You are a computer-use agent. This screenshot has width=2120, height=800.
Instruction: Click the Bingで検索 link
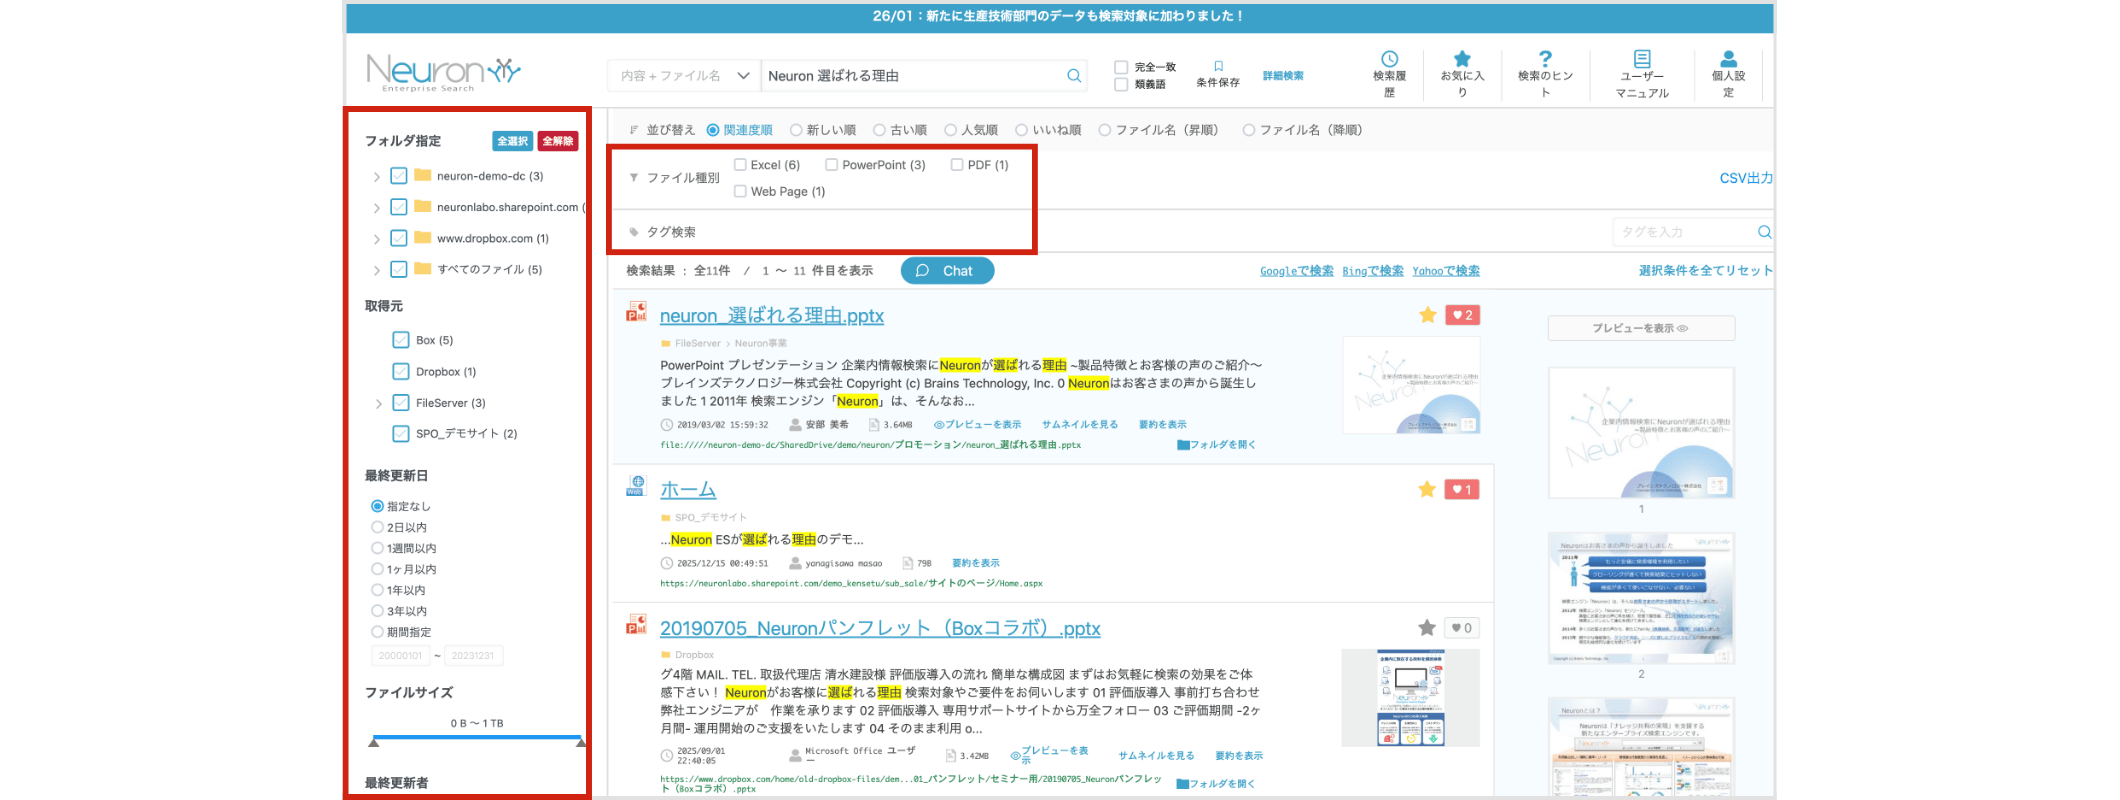pos(1373,271)
